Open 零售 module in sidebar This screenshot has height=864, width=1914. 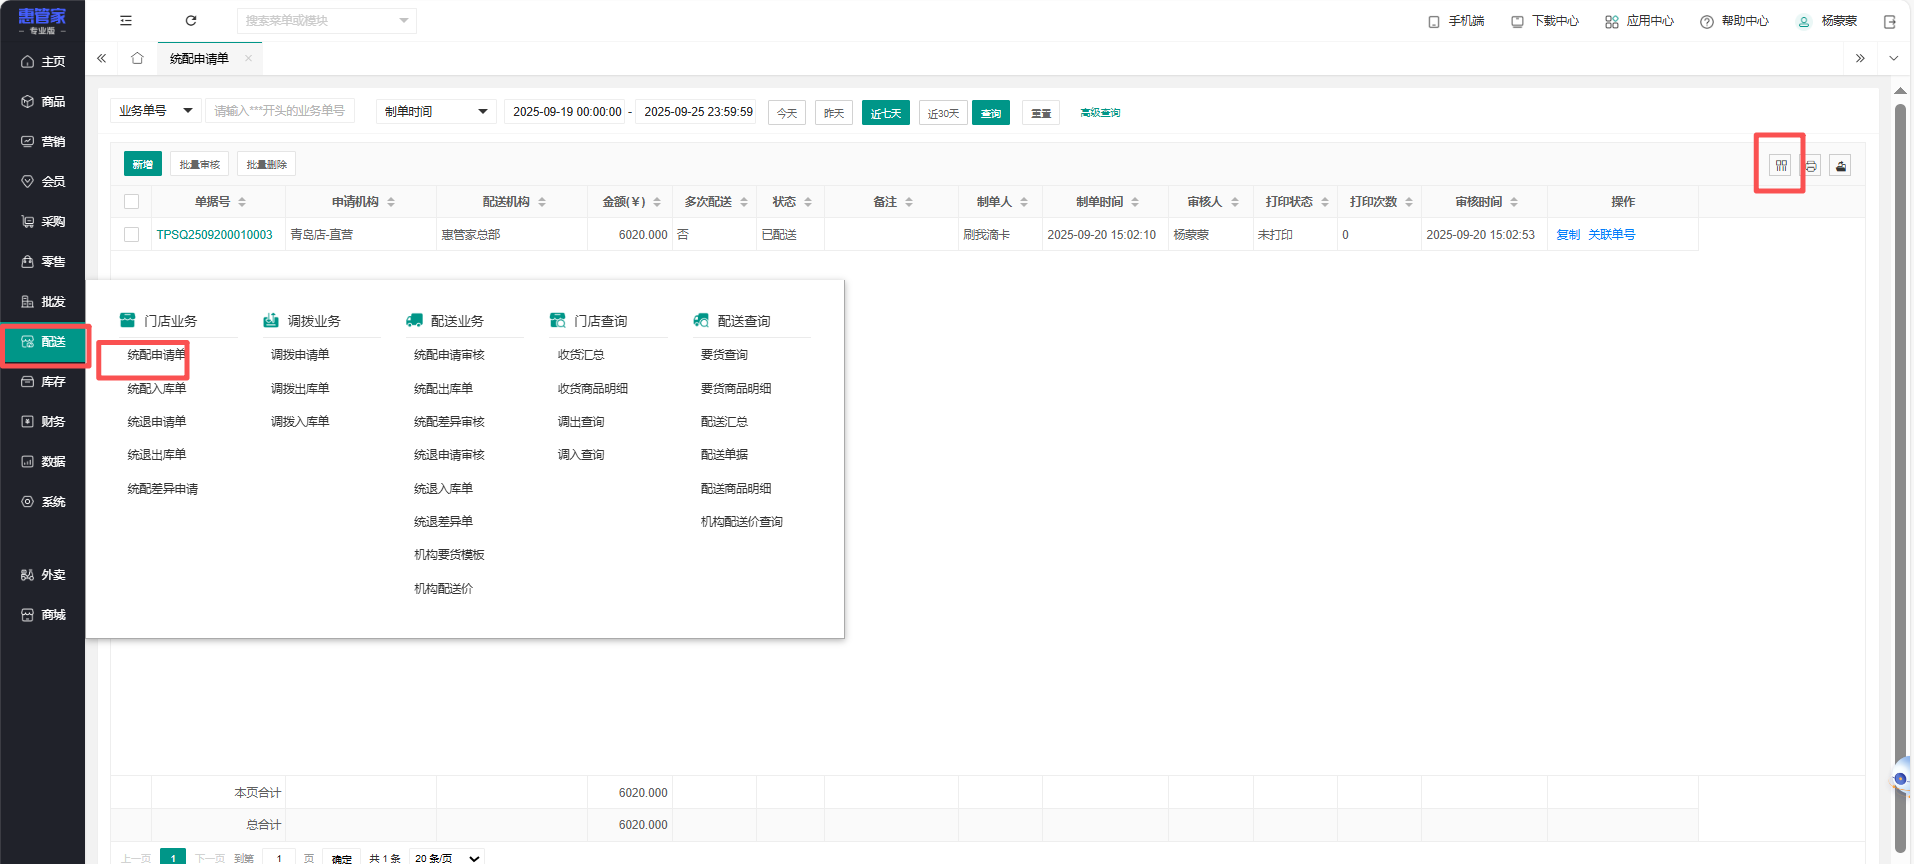43,262
